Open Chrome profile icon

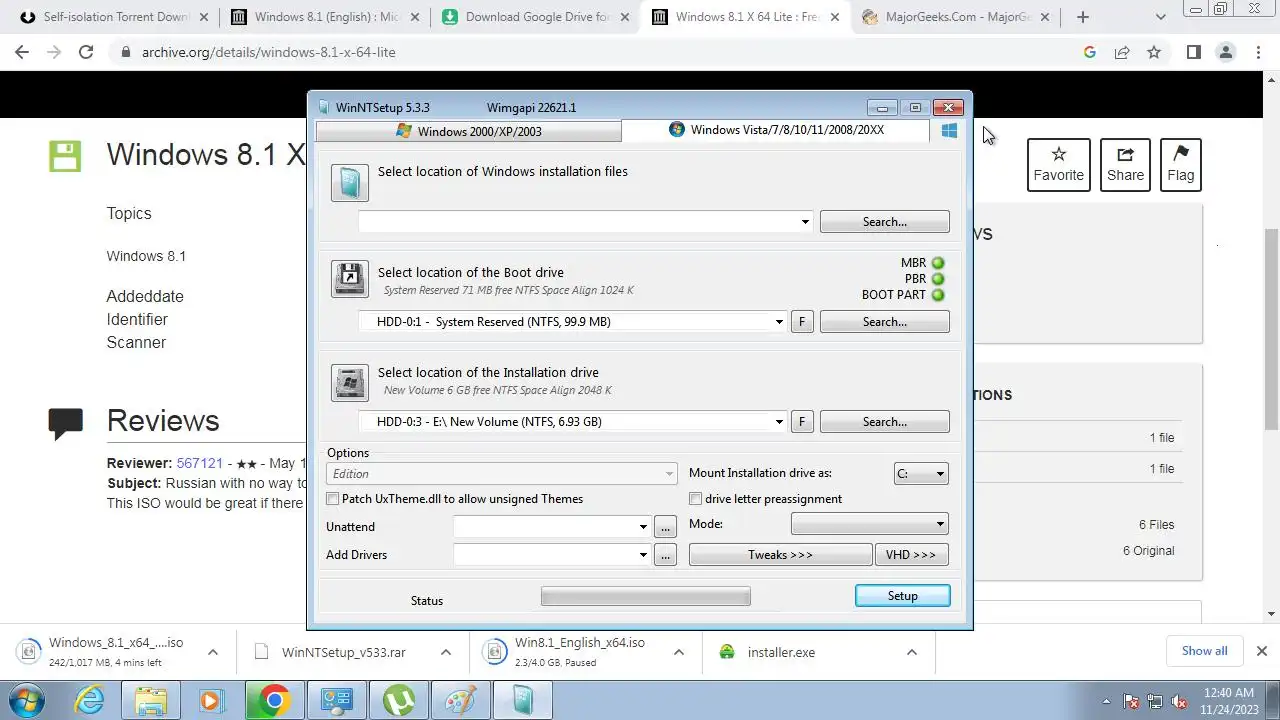1225,52
